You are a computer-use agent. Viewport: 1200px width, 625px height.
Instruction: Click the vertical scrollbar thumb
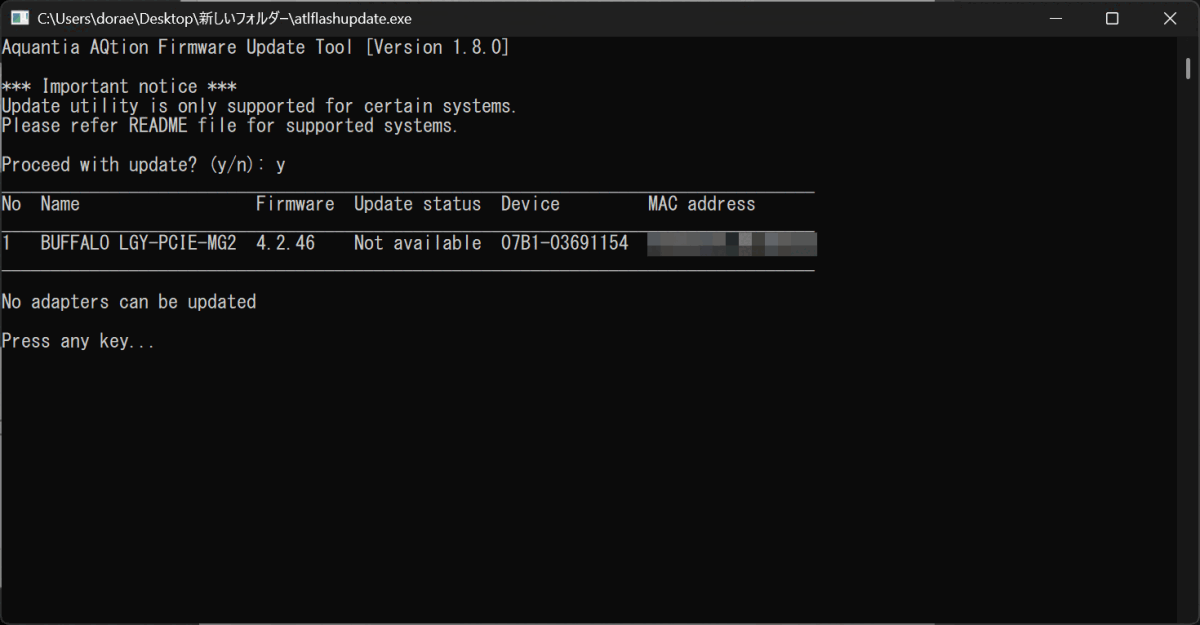pyautogui.click(x=1187, y=68)
